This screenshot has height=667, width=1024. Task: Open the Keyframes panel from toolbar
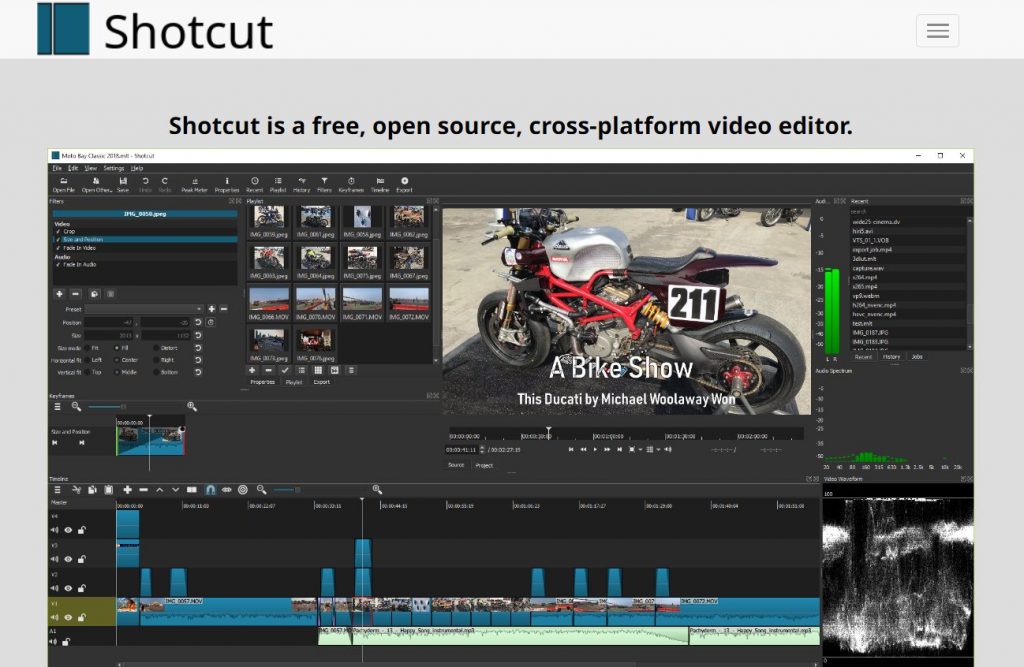click(351, 185)
